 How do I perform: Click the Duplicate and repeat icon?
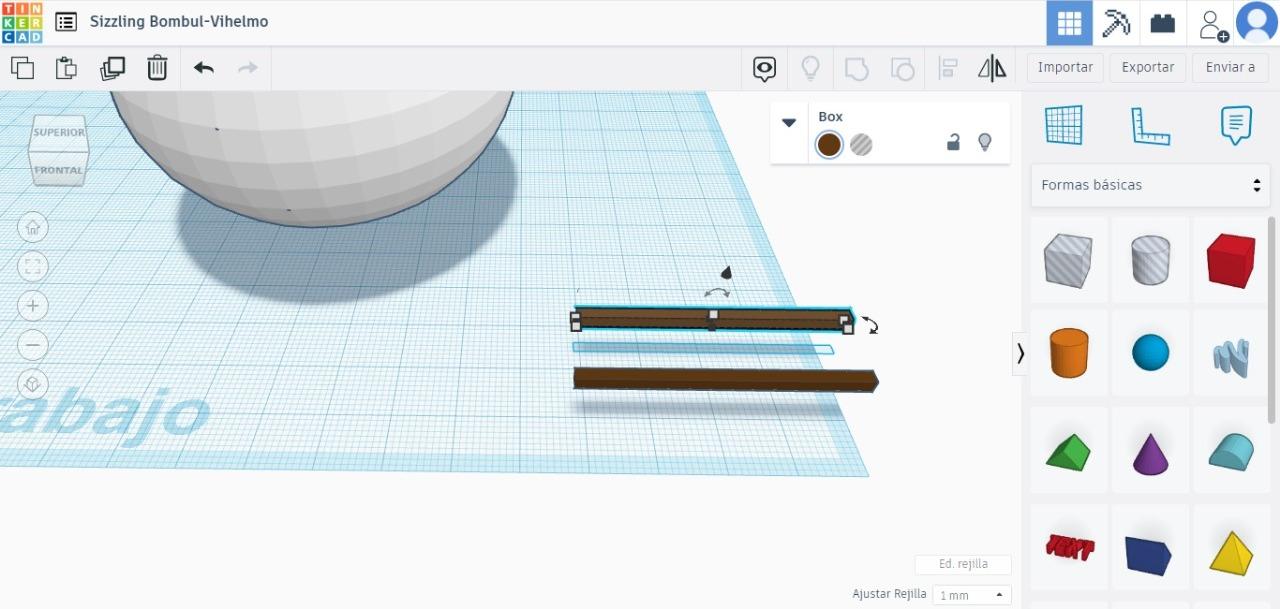pyautogui.click(x=112, y=68)
